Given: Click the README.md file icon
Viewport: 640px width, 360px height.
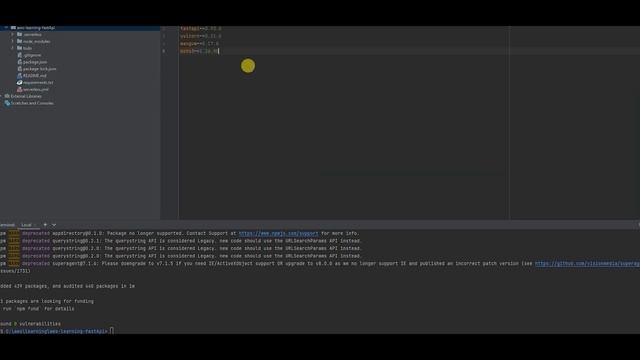Looking at the screenshot, I should point(20,76).
